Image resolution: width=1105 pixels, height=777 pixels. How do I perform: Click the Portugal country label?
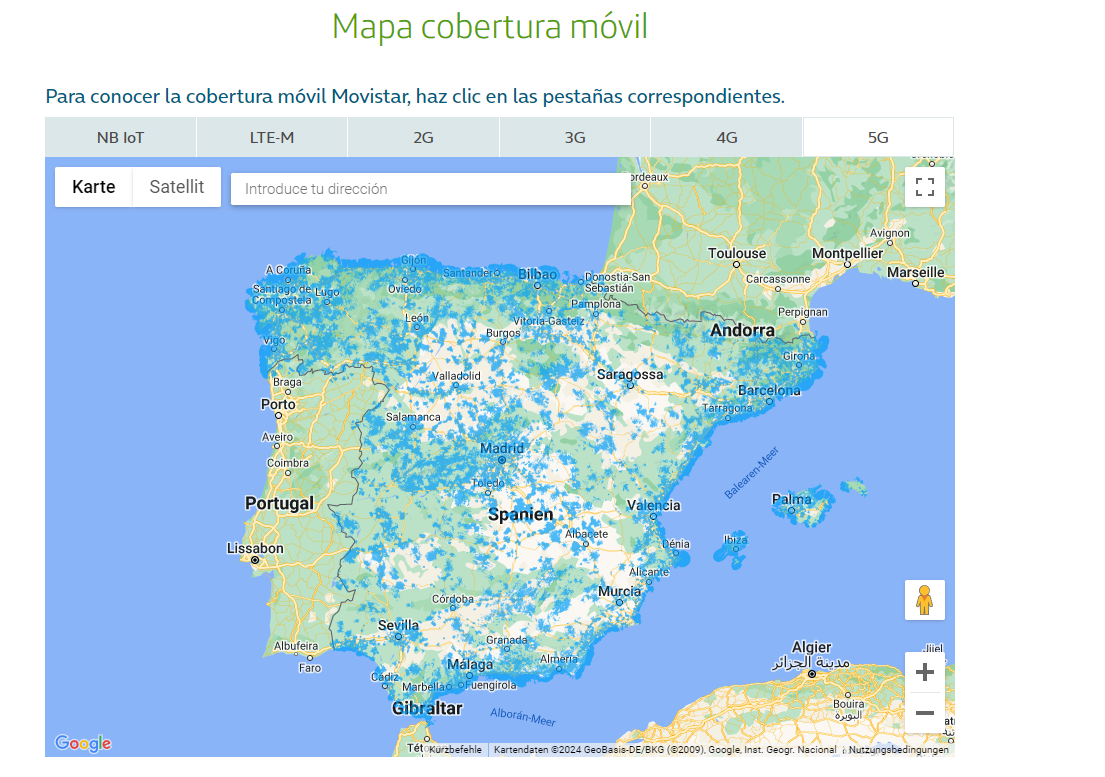[279, 503]
